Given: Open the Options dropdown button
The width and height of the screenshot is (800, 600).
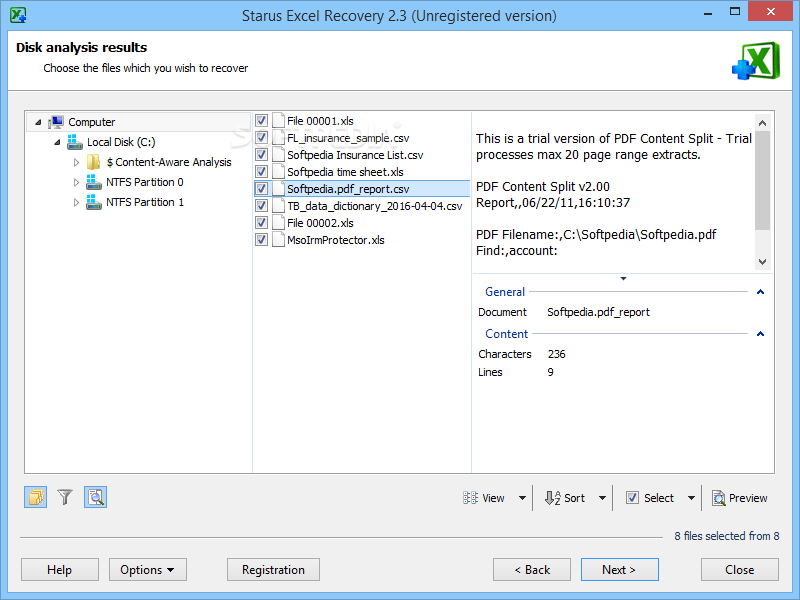Looking at the screenshot, I should pos(147,569).
